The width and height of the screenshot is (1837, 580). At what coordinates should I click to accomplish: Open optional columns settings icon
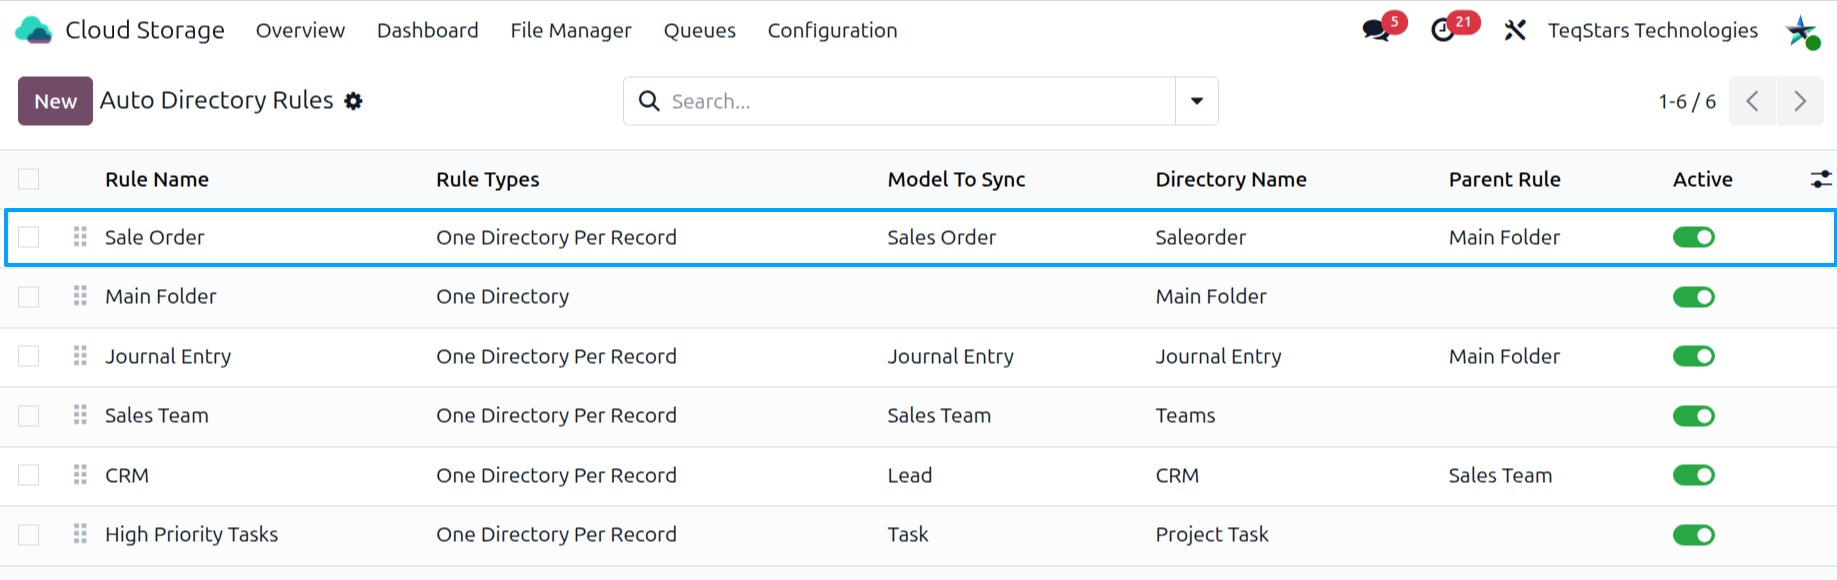1821,179
